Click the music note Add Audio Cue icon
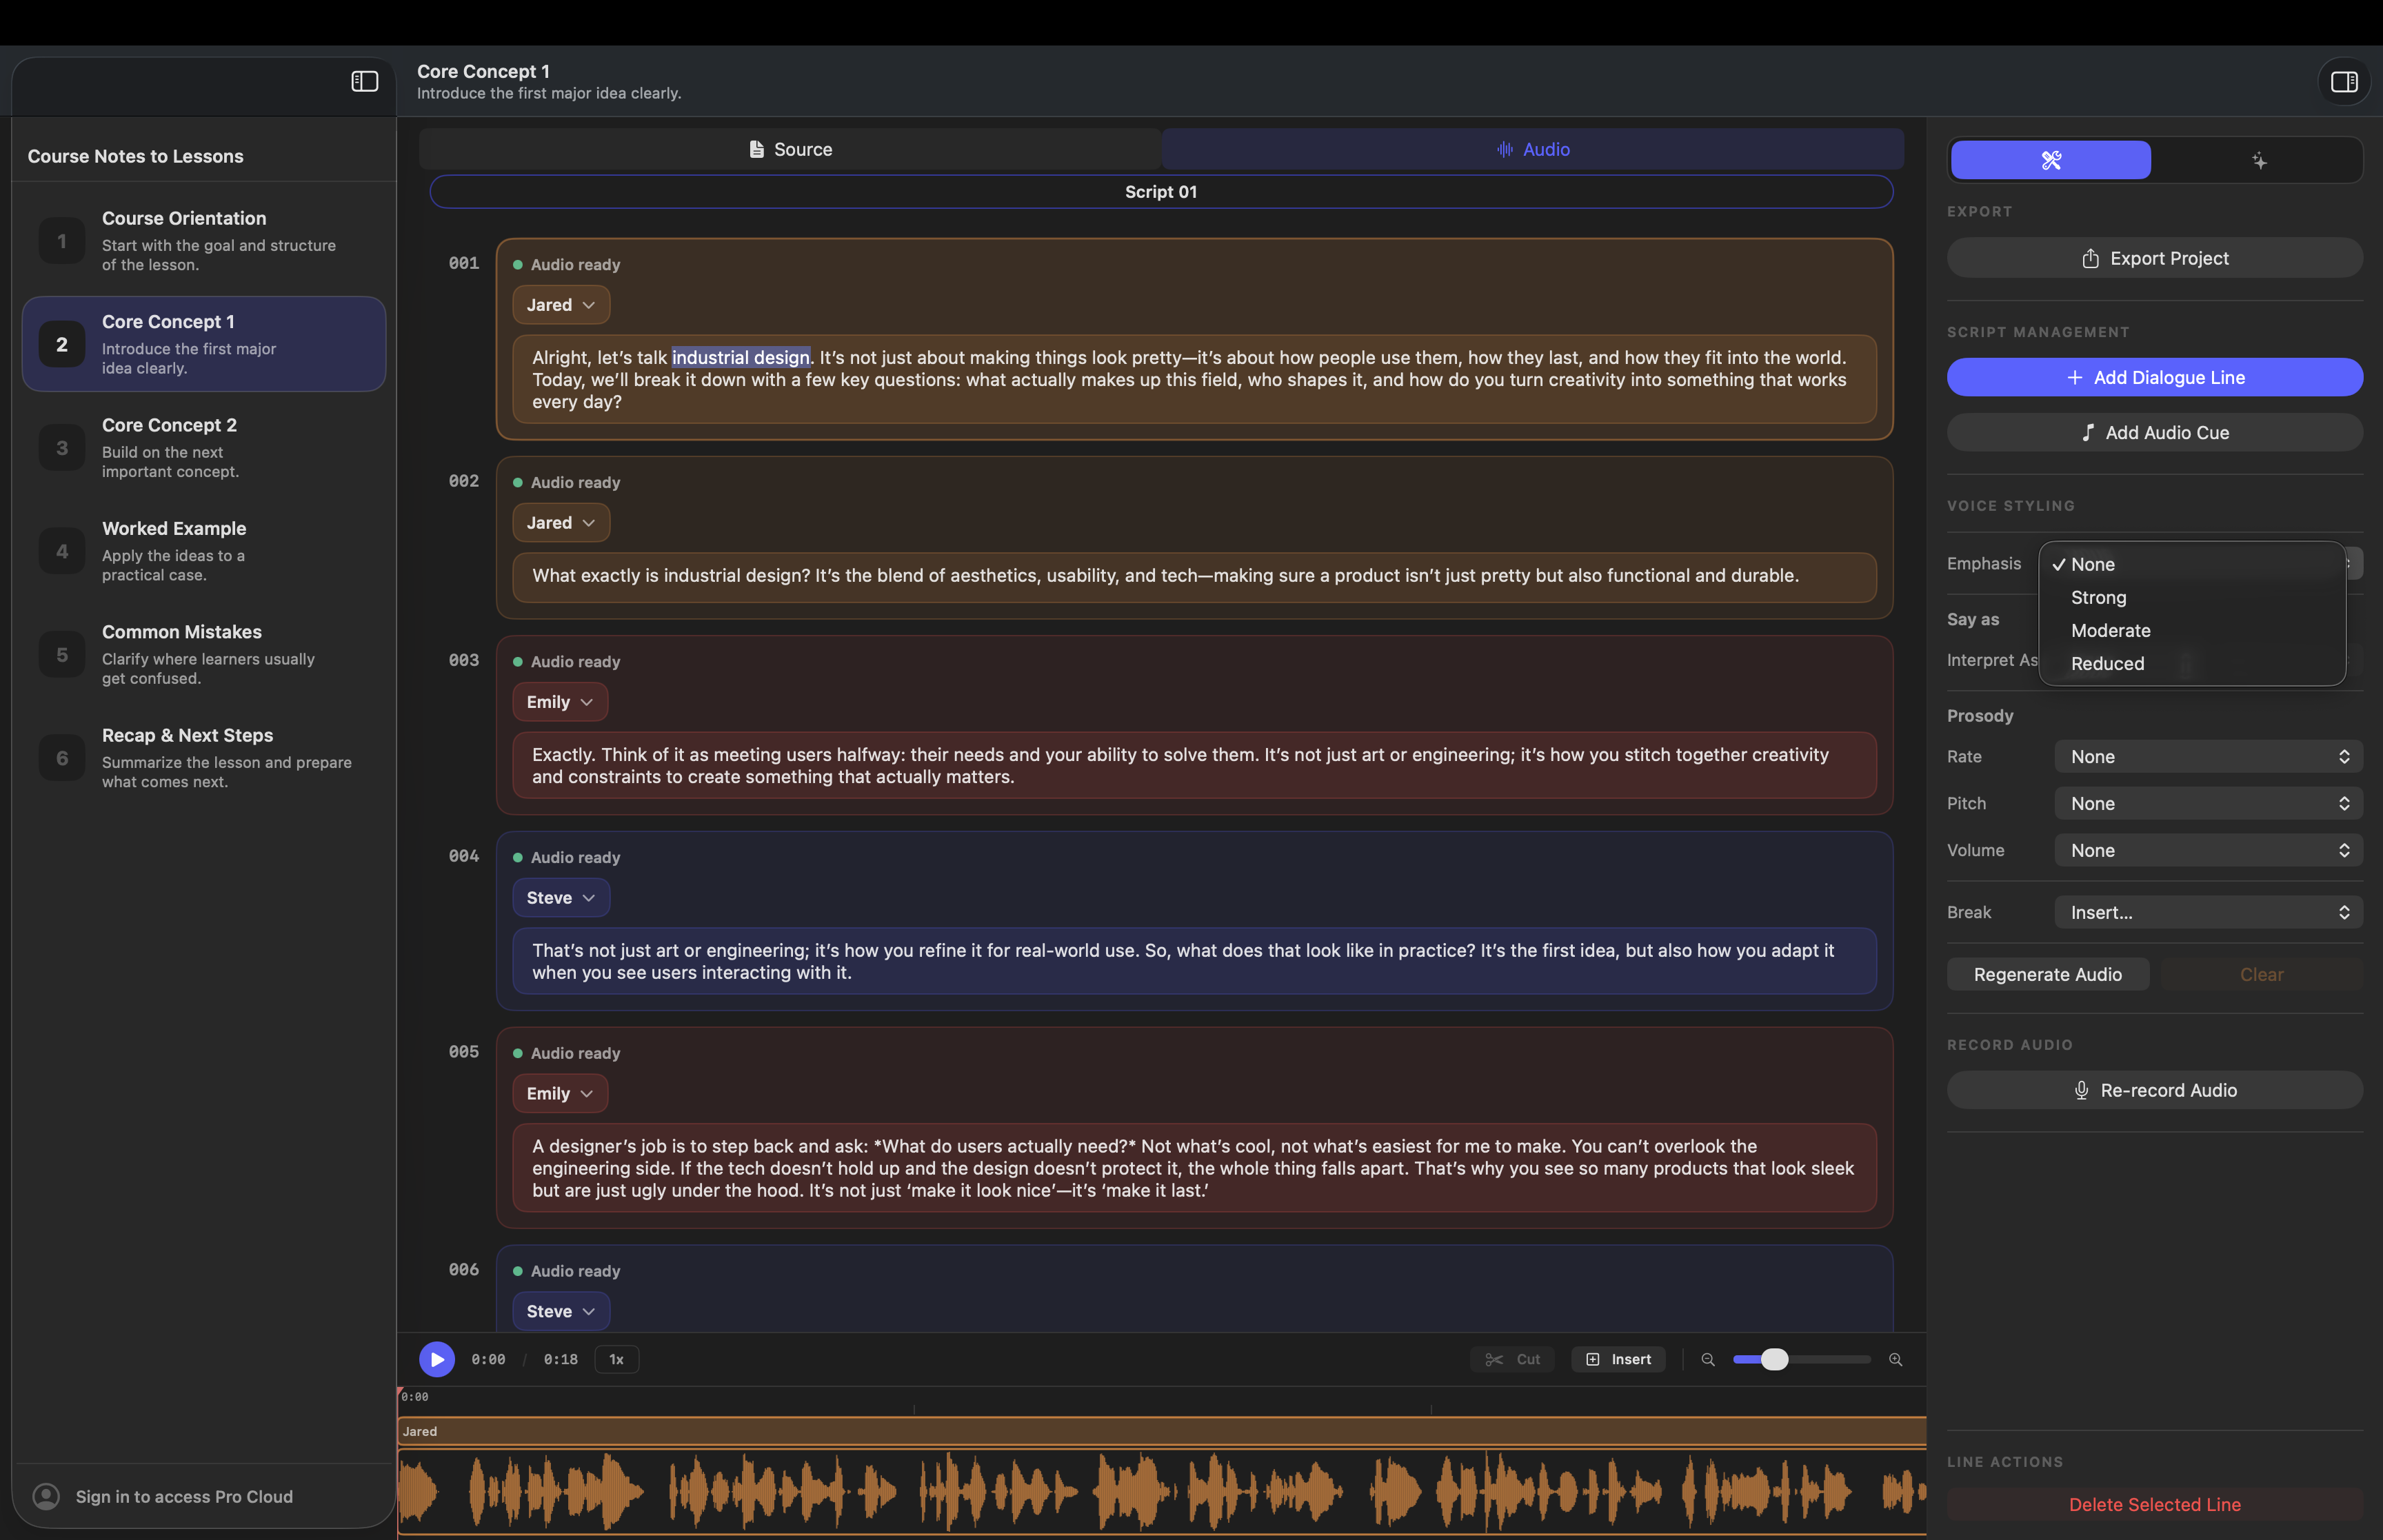 2088,432
